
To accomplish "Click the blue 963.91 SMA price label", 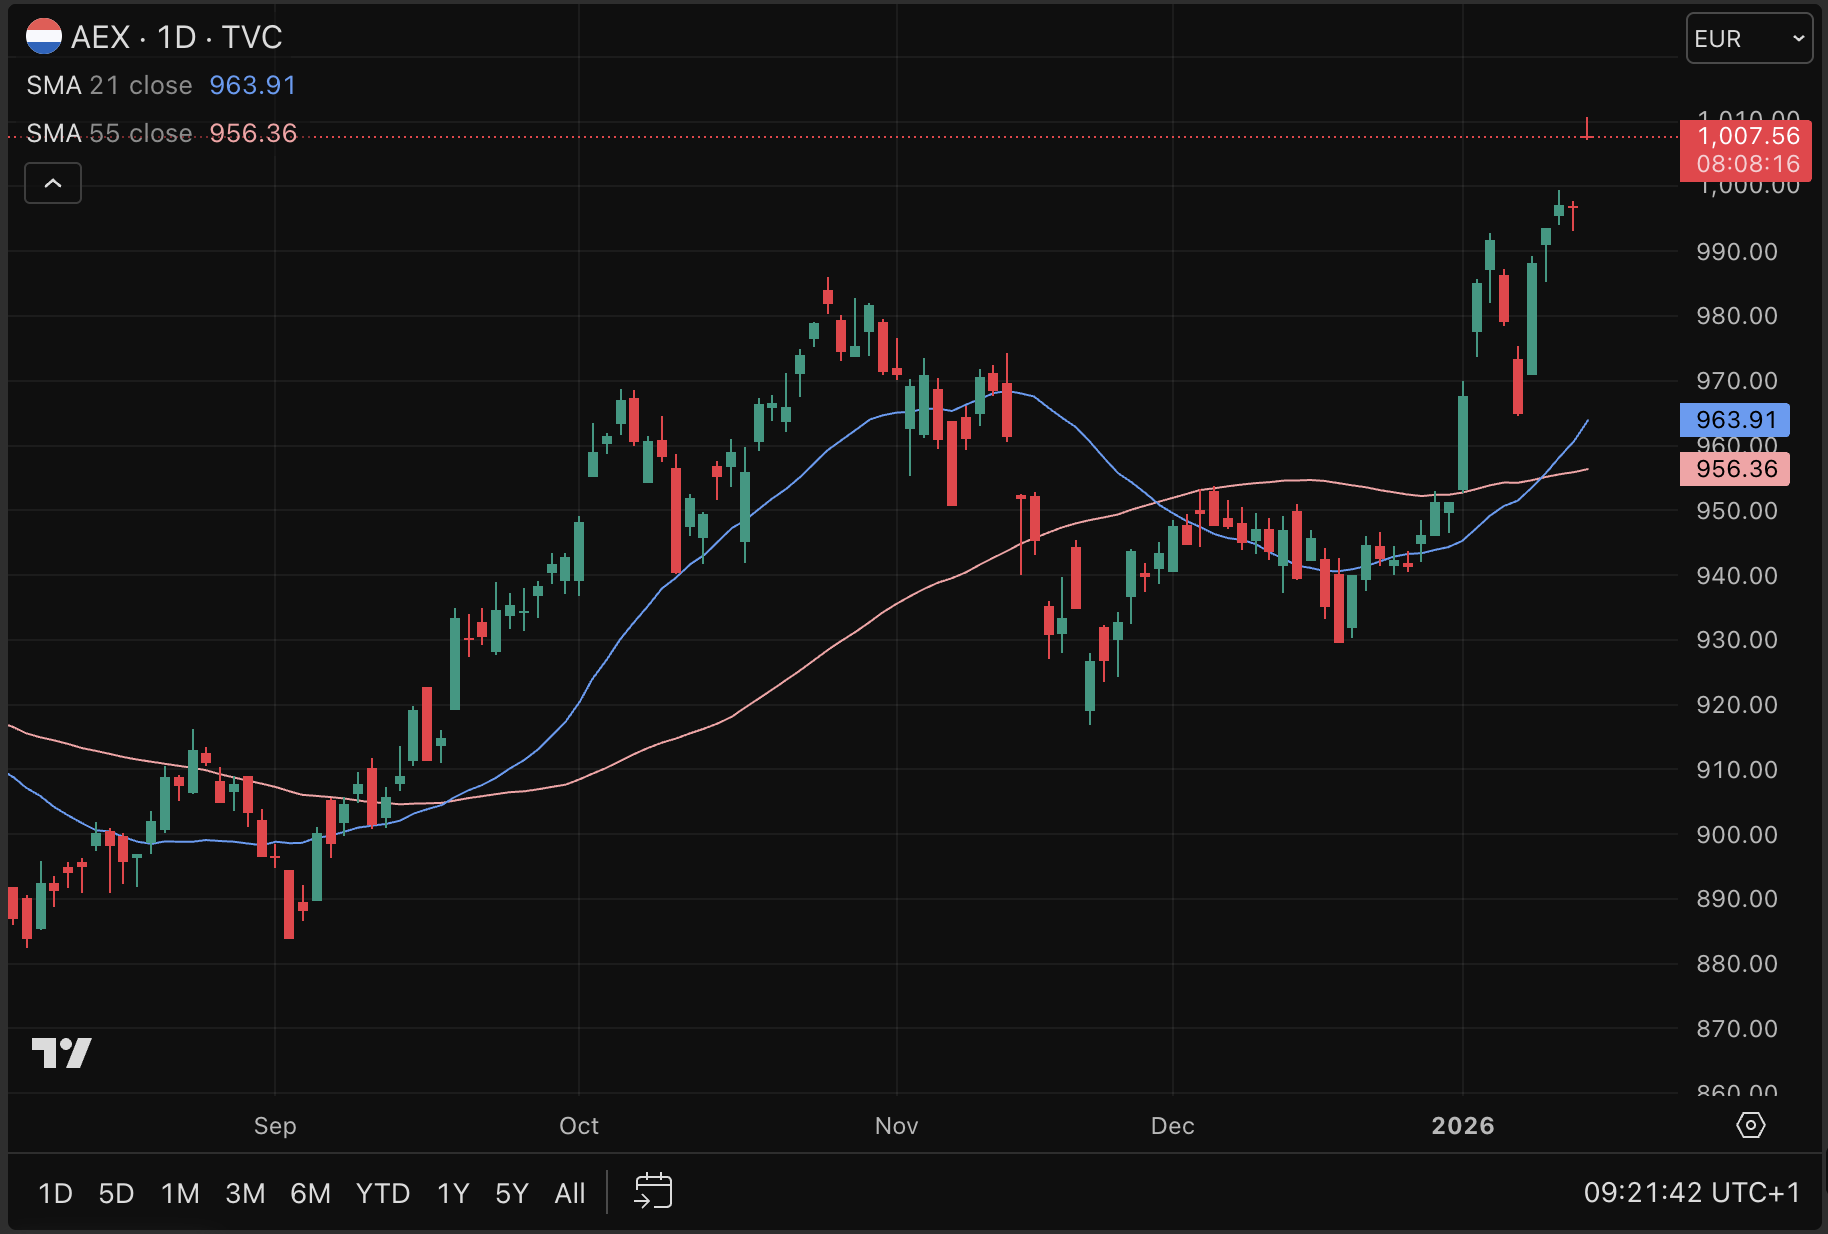I will pyautogui.click(x=1735, y=420).
